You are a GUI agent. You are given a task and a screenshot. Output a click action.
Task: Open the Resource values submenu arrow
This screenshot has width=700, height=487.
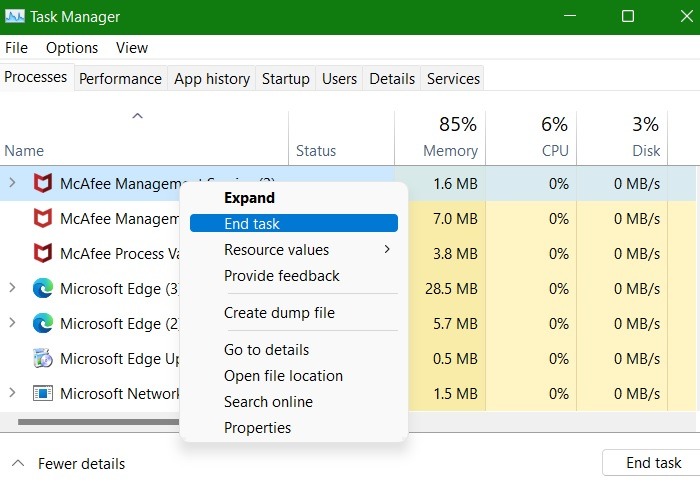[x=387, y=249]
